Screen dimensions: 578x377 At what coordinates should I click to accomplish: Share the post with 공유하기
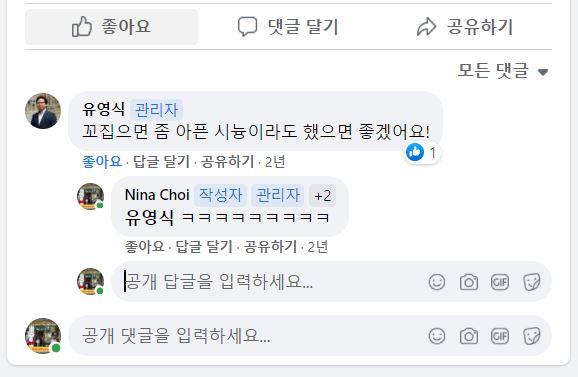464,27
